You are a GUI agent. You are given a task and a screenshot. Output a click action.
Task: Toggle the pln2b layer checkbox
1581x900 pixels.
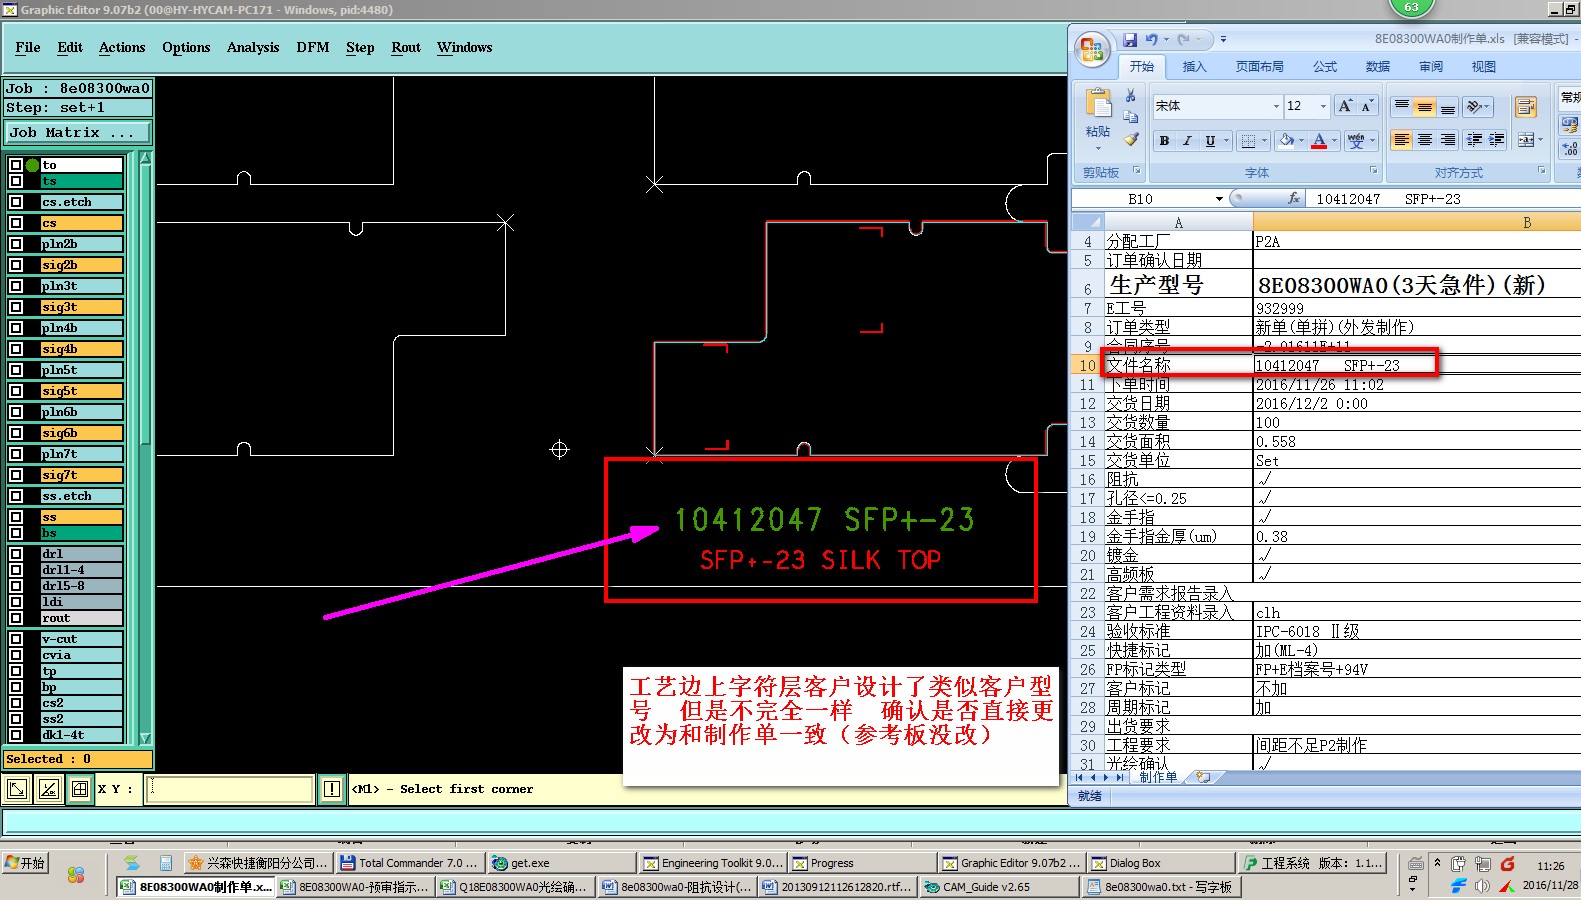point(16,244)
